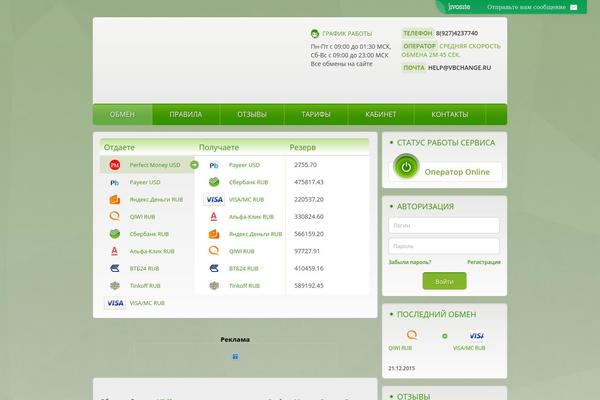
Task: Click the Payeer icon in the Получаете column
Action: click(x=214, y=165)
